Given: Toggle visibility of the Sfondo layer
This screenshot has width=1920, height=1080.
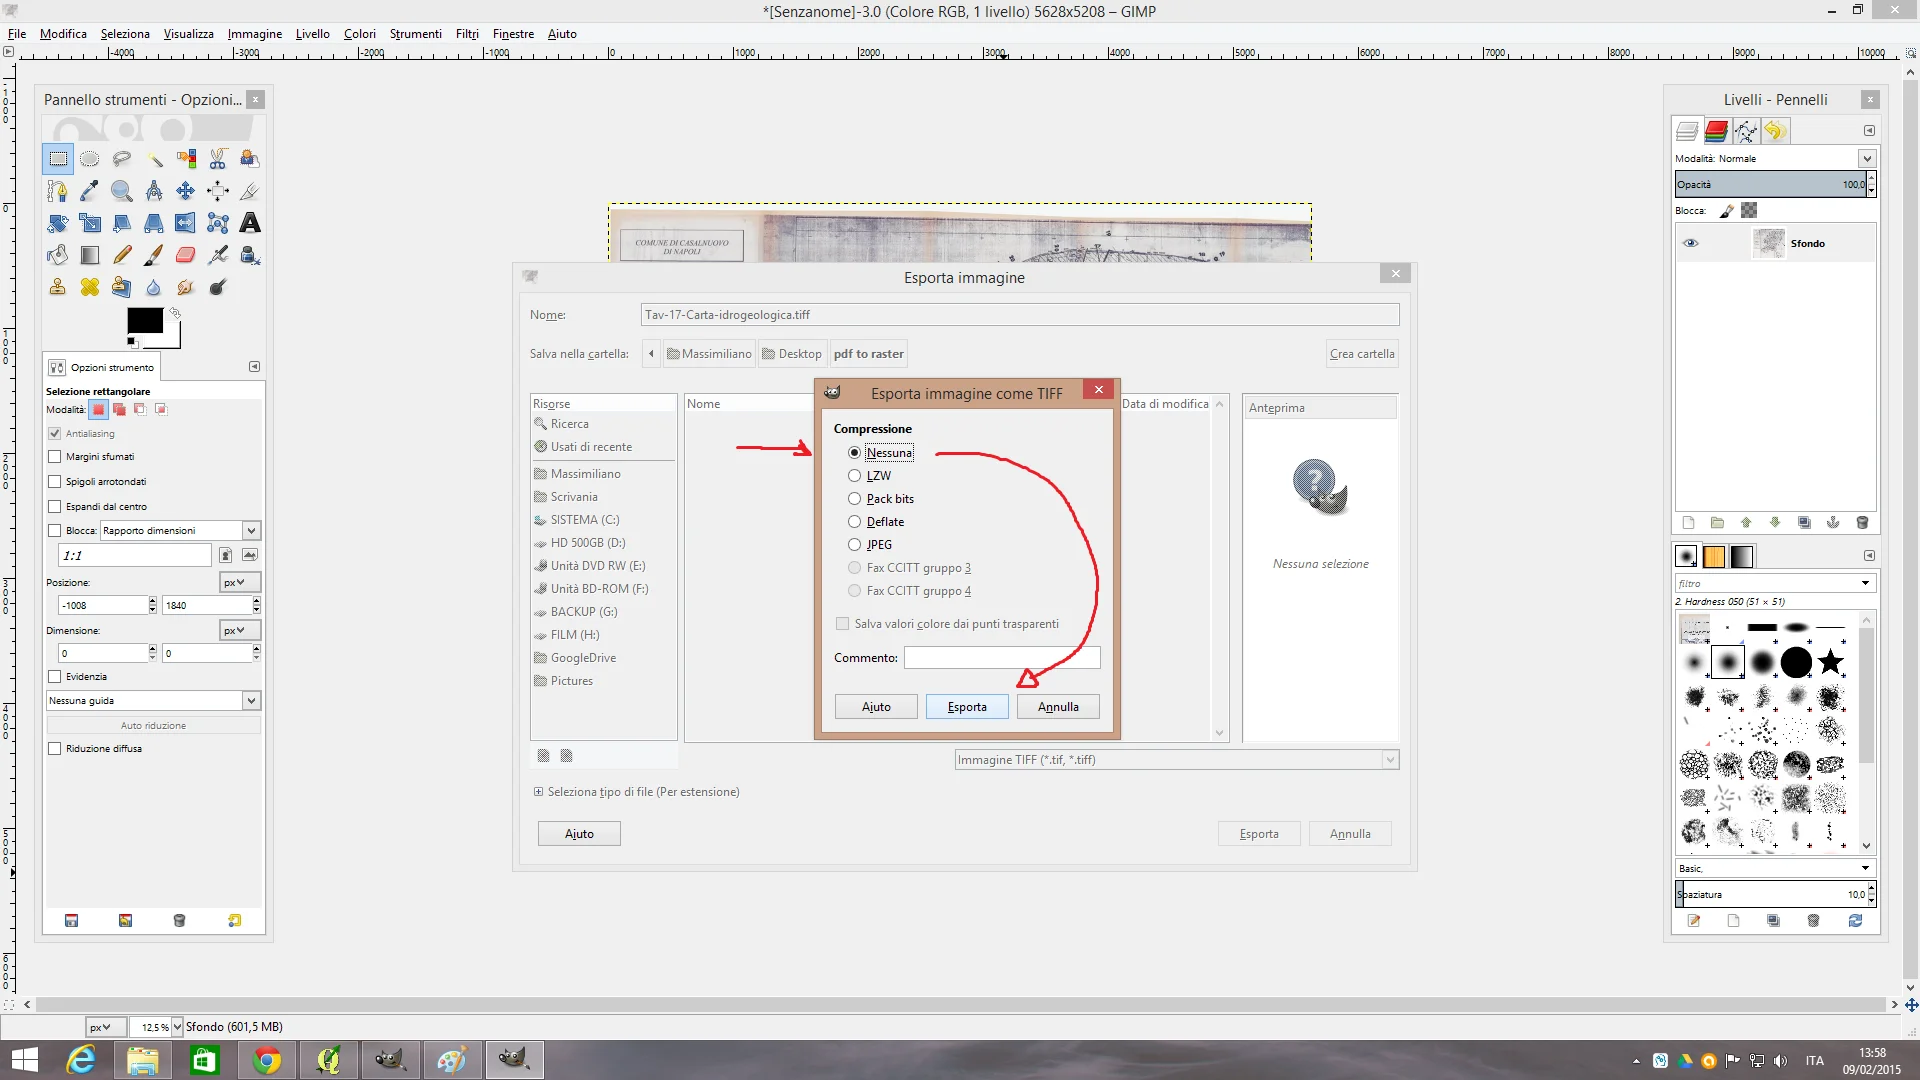Looking at the screenshot, I should [x=1691, y=243].
